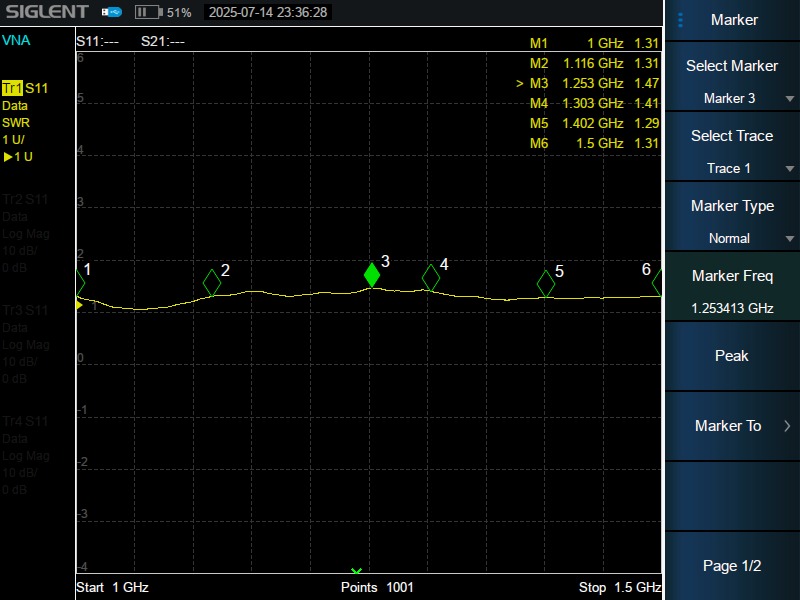Click the Start 1 GHz frequency label
This screenshot has height=600, width=800.
point(112,587)
